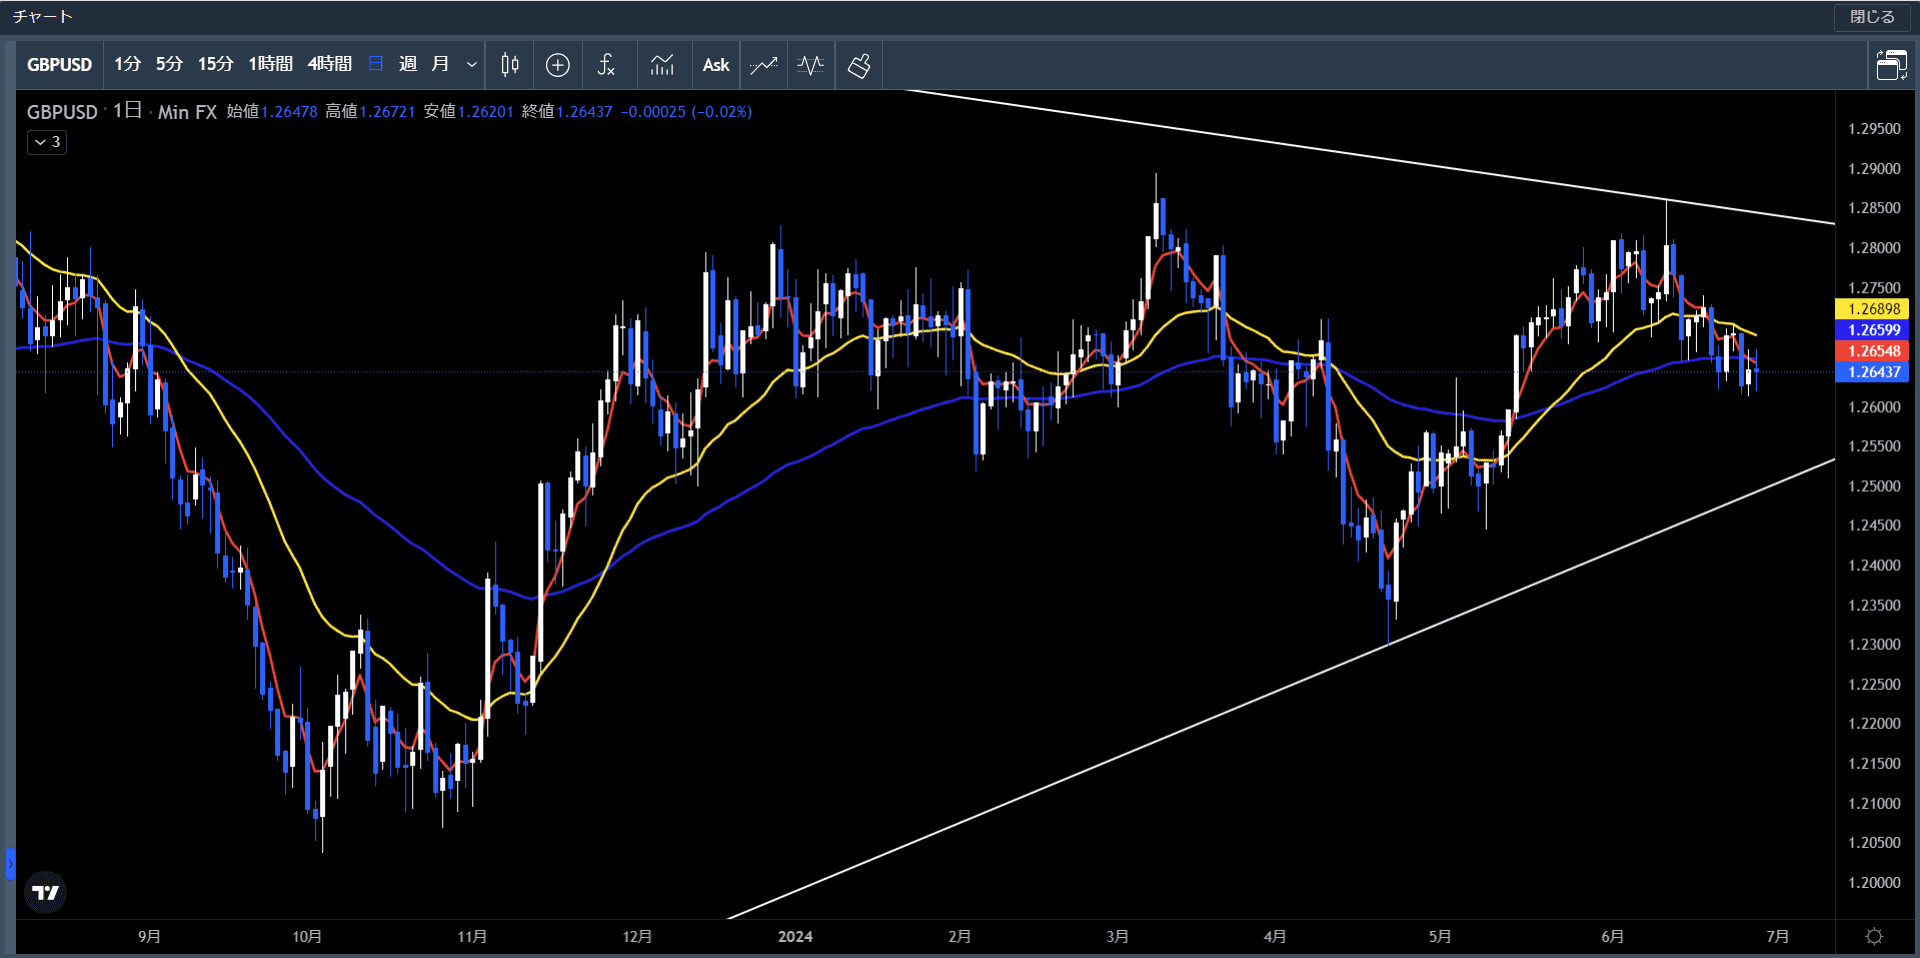This screenshot has width=1920, height=958.
Task: Click the GBPUSD symbol button
Action: tap(59, 65)
